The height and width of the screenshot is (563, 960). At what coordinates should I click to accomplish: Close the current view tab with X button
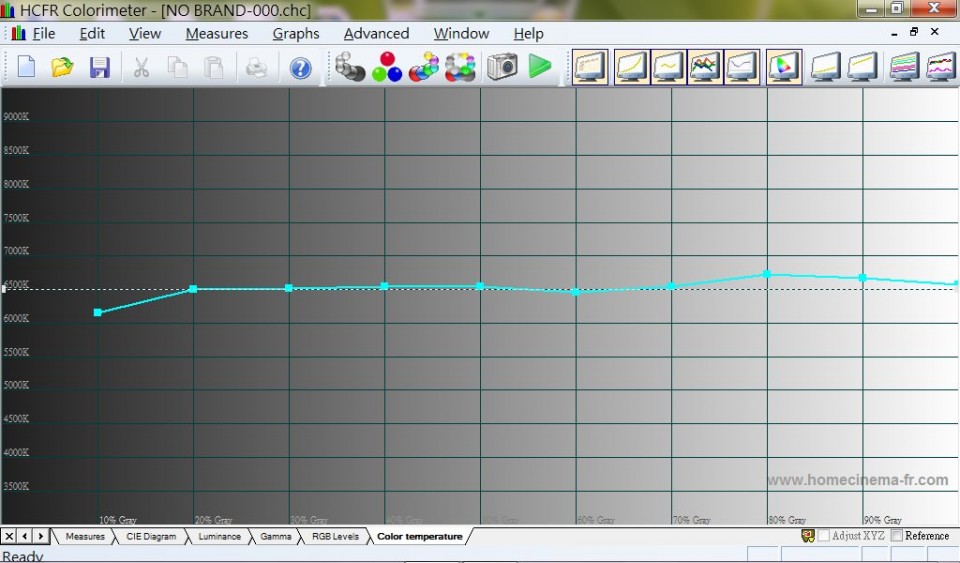[9, 536]
